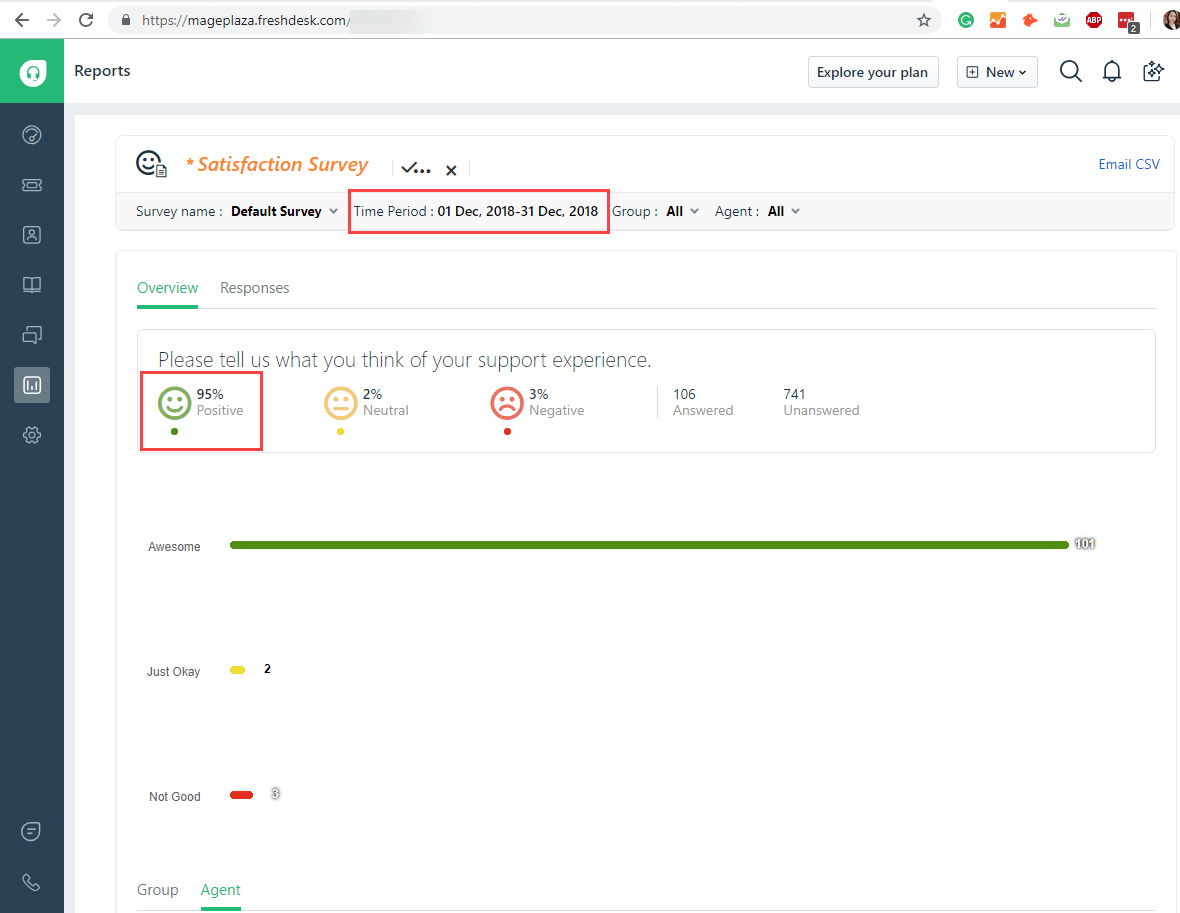Click the Satisfaction Survey report title
Image resolution: width=1180 pixels, height=913 pixels.
coord(282,164)
